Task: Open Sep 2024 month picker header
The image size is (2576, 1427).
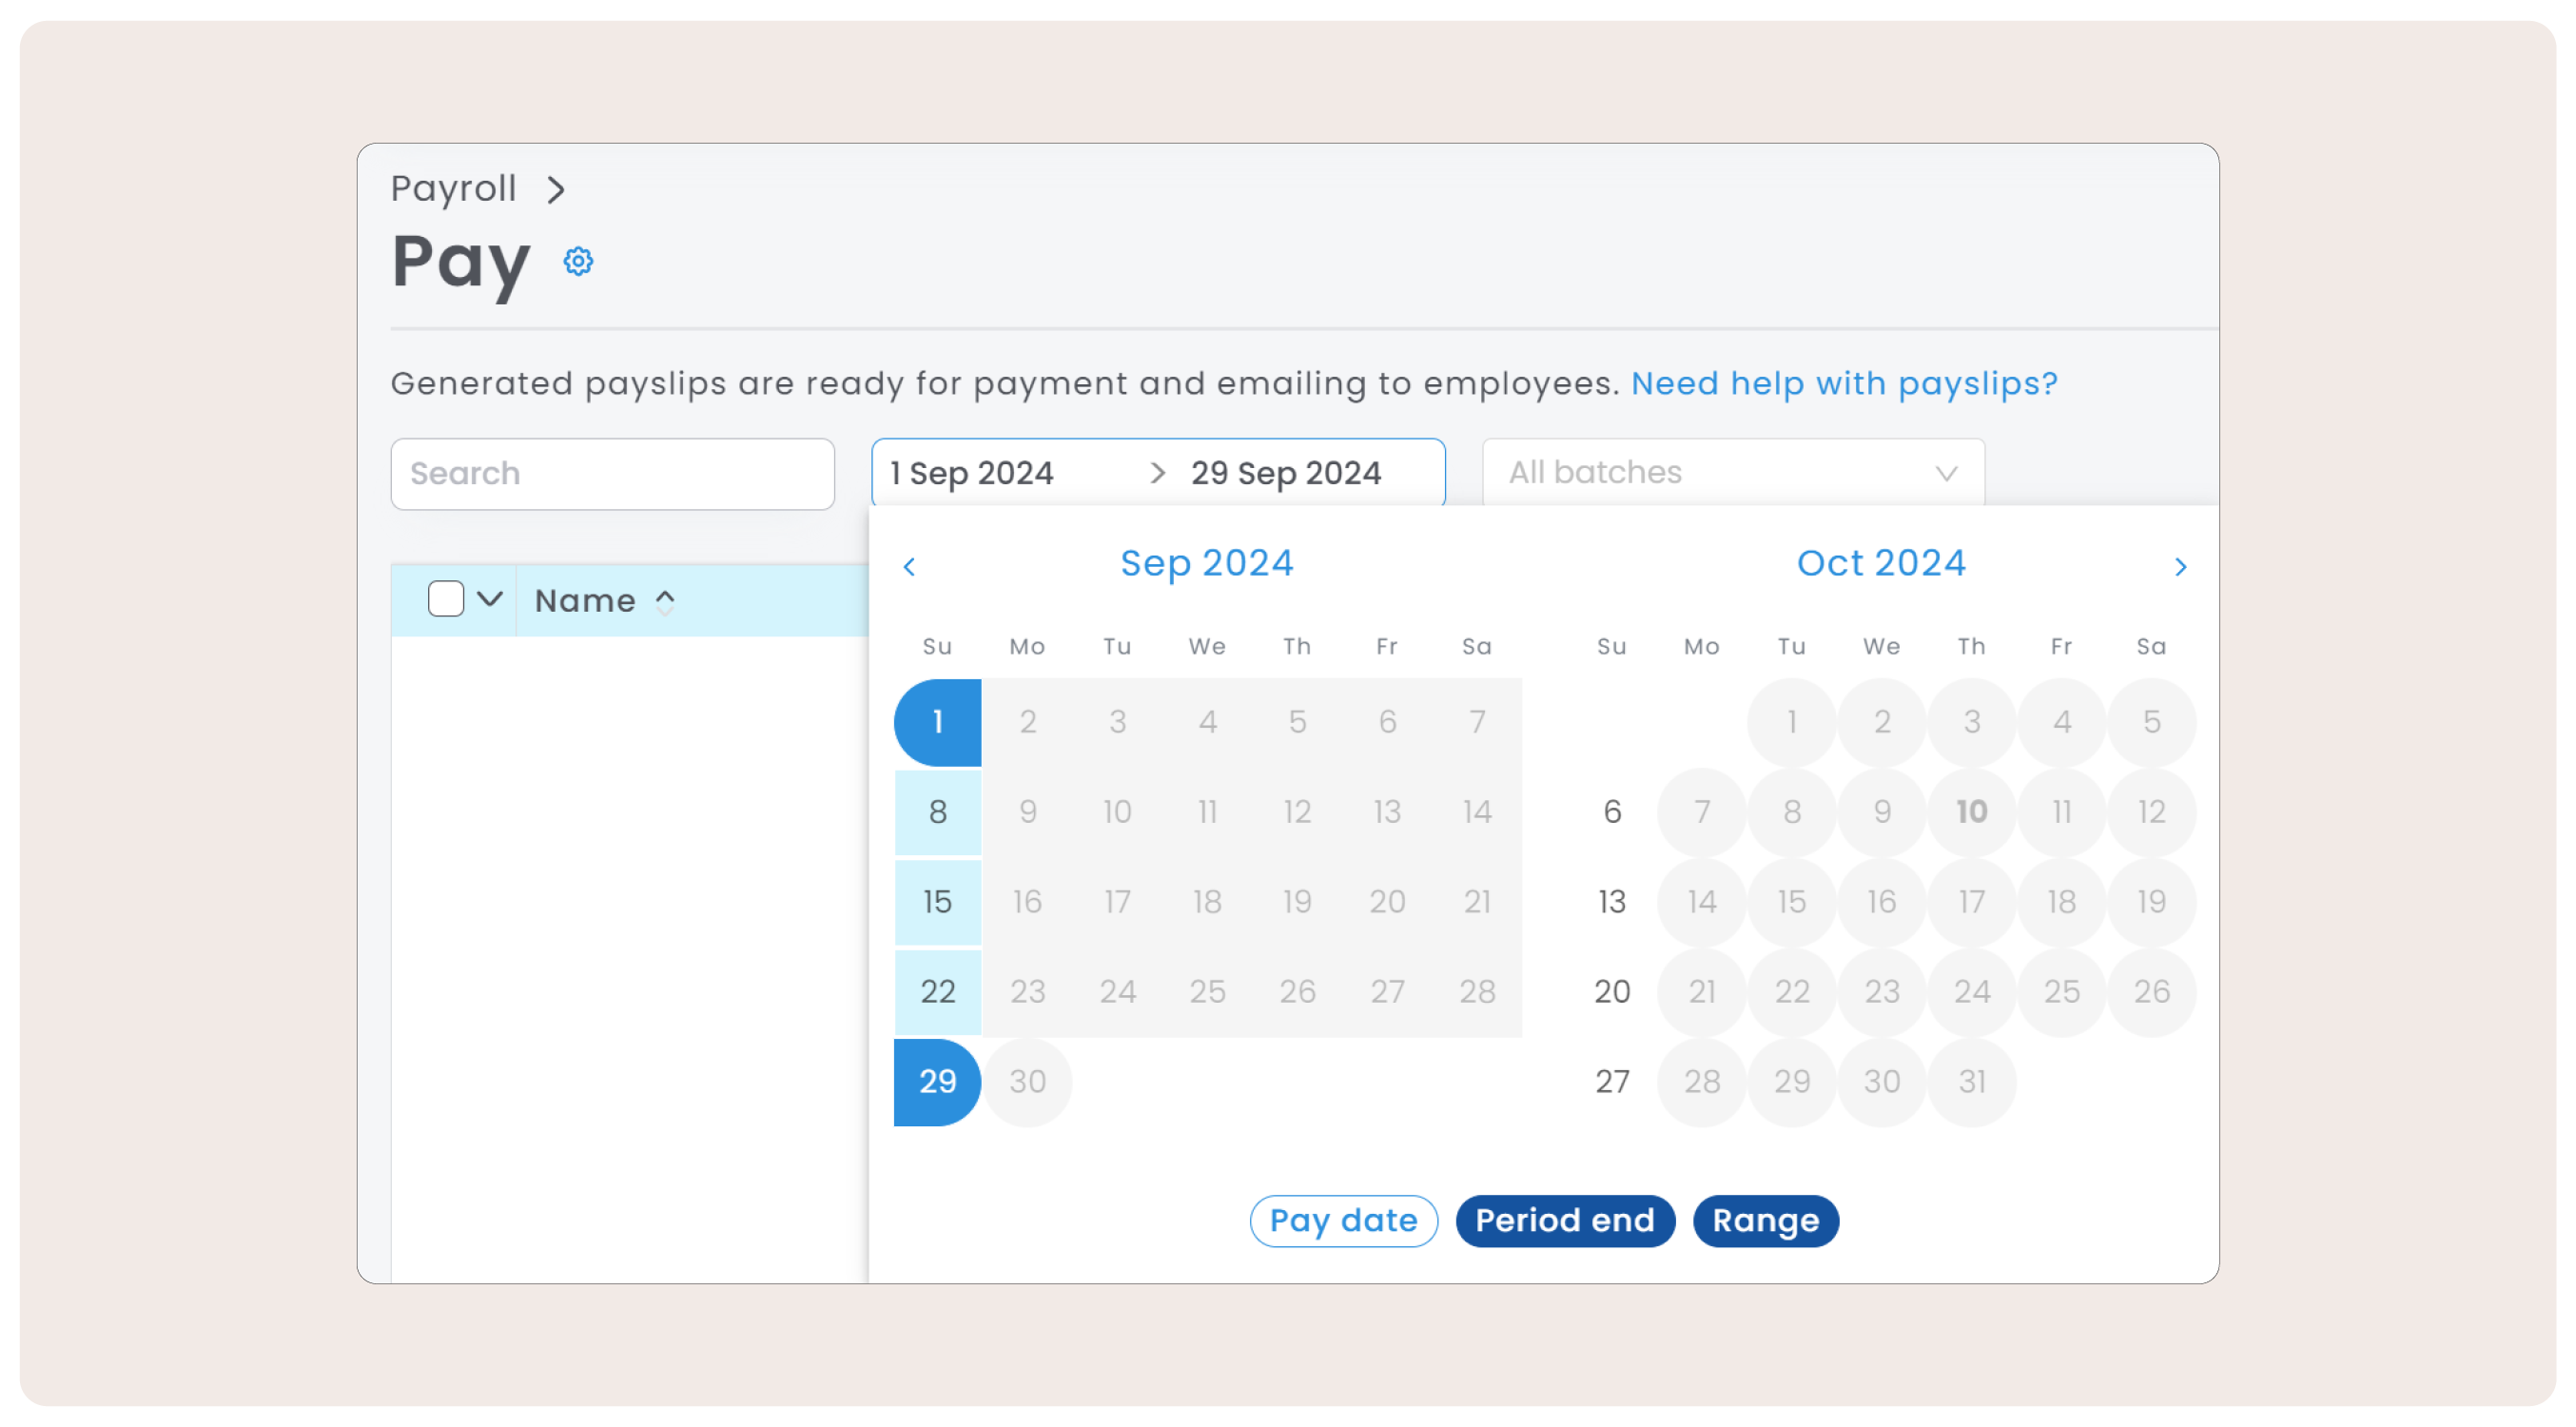Action: [1206, 563]
